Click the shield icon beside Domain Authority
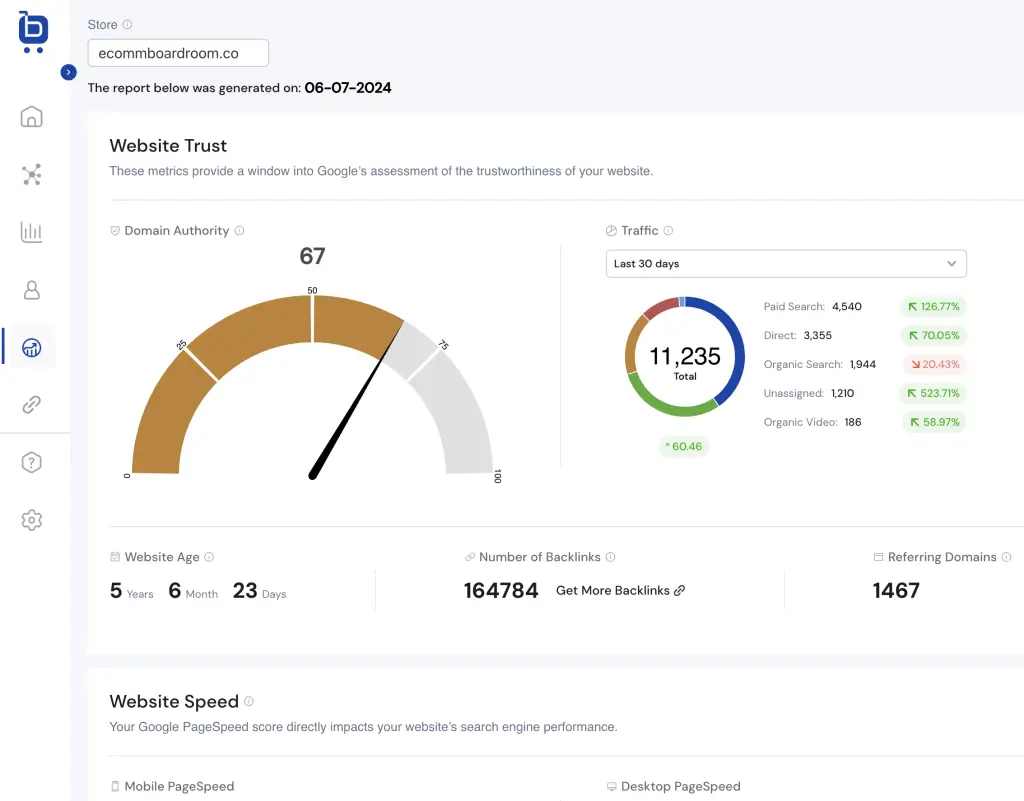This screenshot has width=1024, height=801. (x=115, y=230)
